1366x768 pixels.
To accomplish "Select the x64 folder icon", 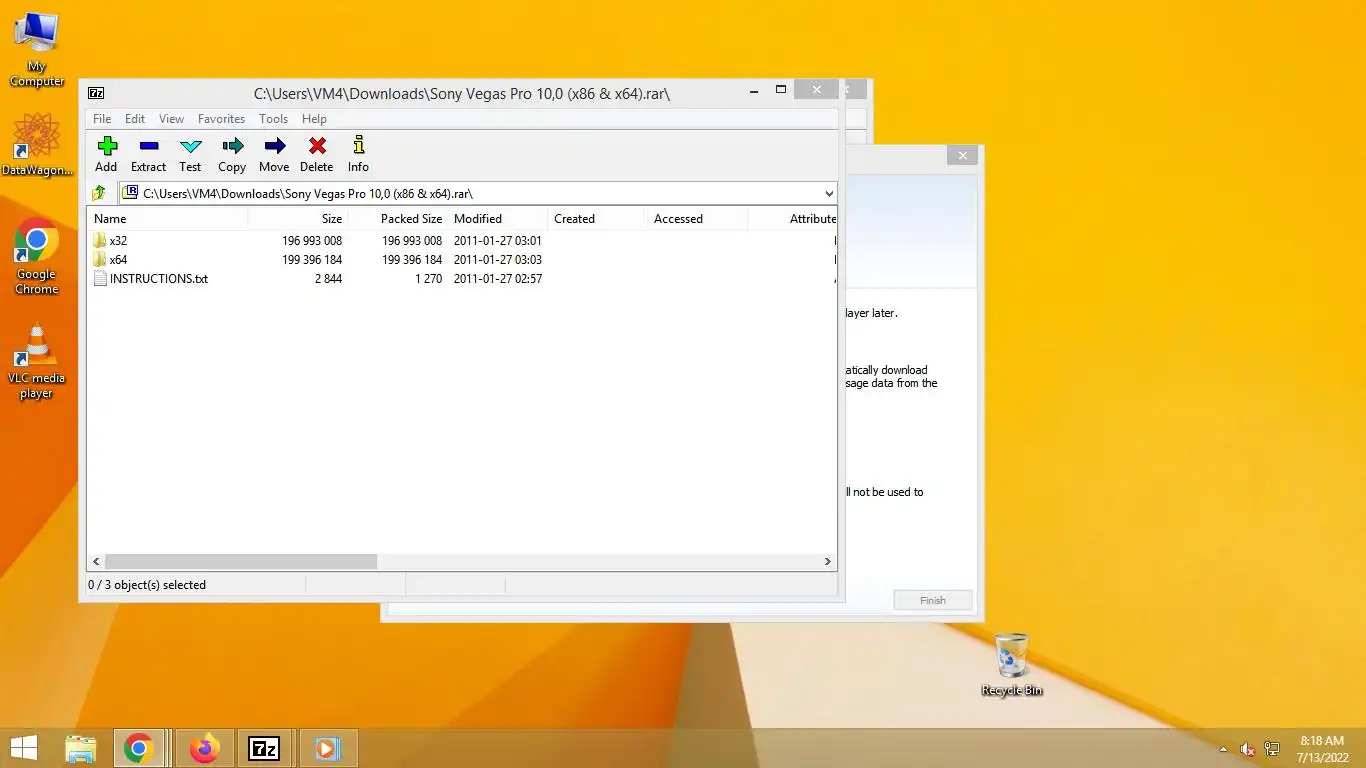I will (x=99, y=259).
